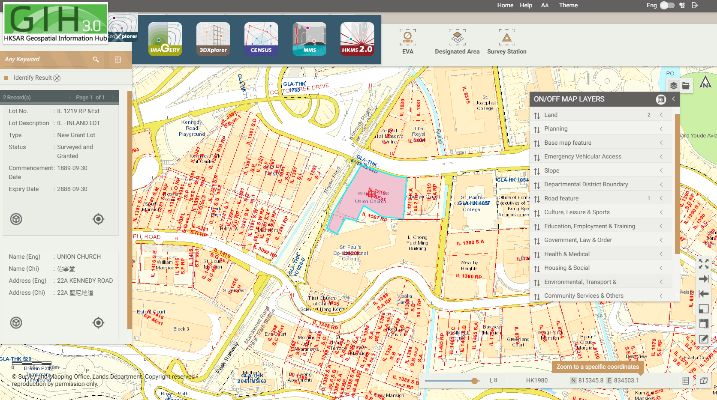
Task: Open the 3DXplorer application tile
Action: tap(213, 39)
